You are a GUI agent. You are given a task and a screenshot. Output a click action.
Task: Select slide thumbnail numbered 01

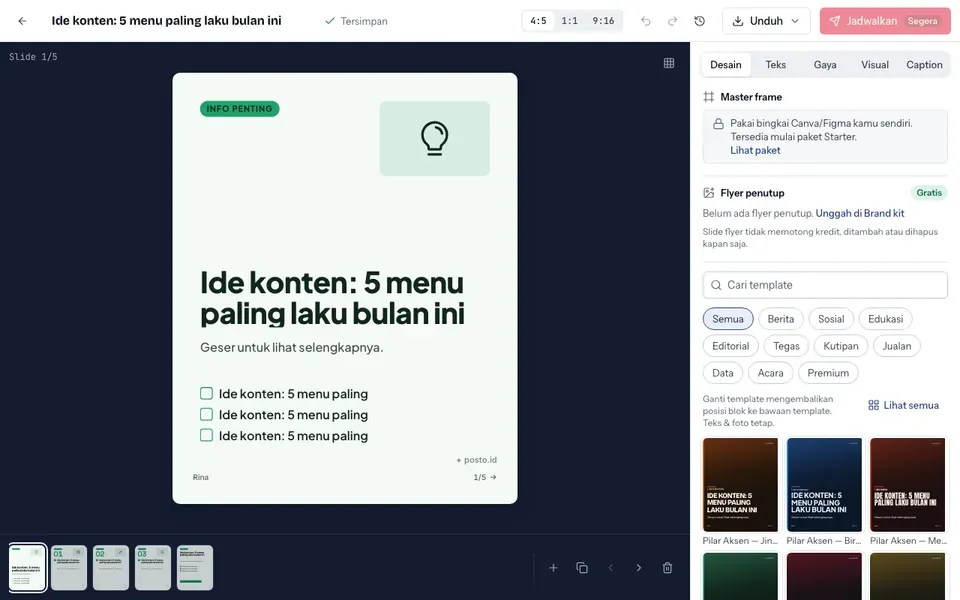(69, 568)
